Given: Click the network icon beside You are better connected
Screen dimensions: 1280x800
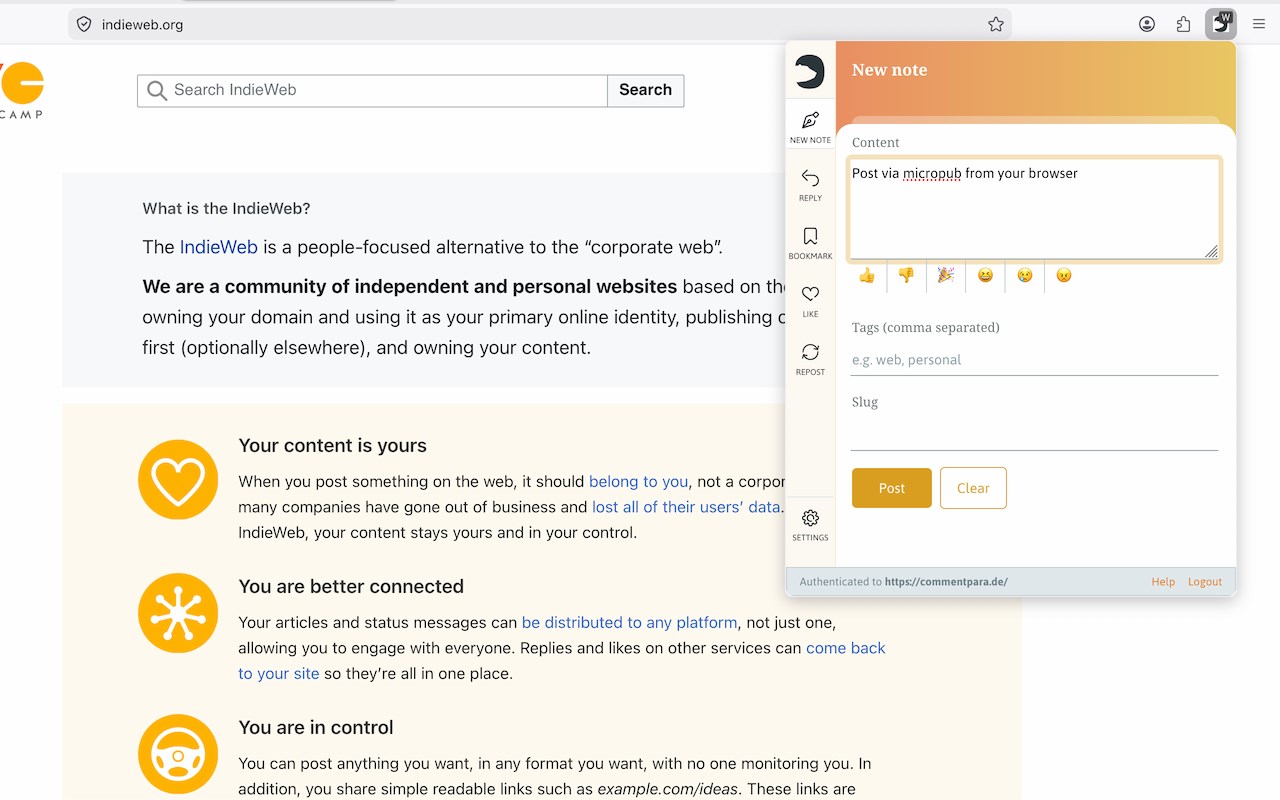Looking at the screenshot, I should pos(178,613).
